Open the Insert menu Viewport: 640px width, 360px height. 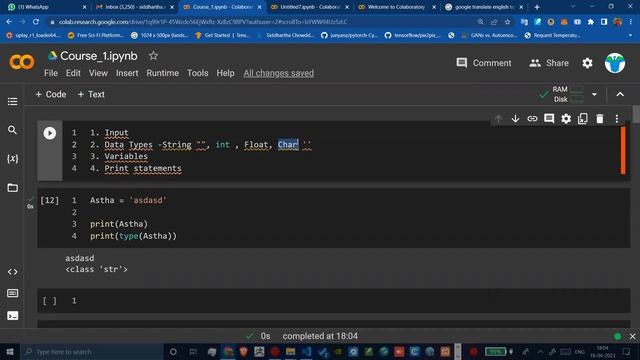(127, 73)
